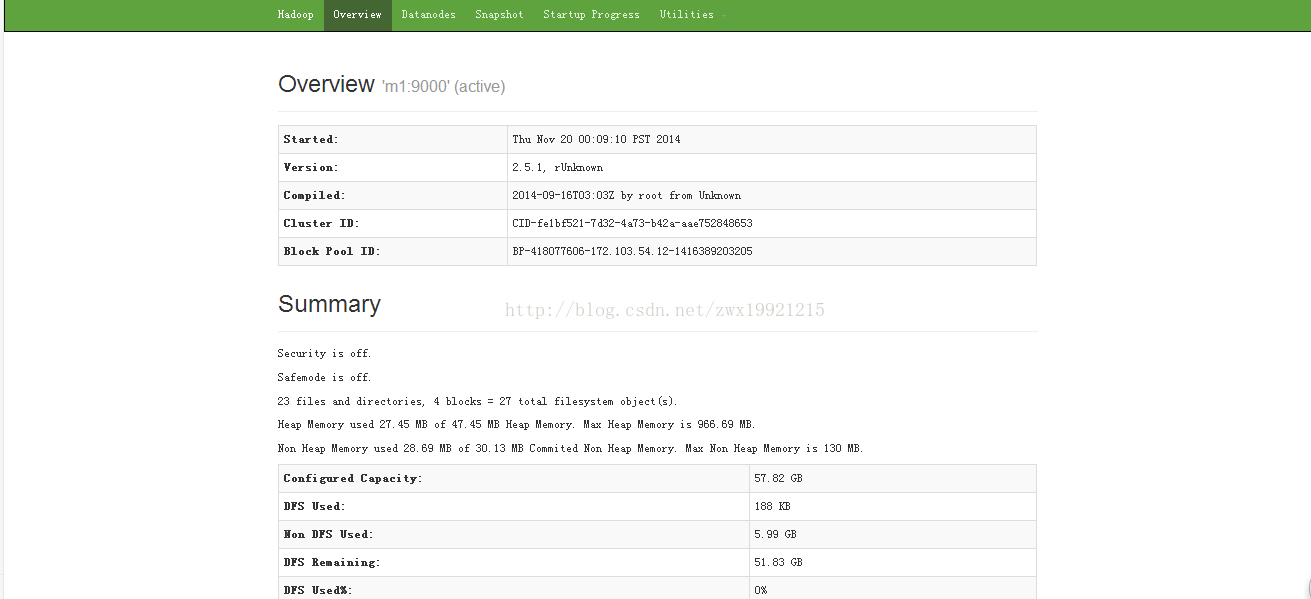This screenshot has width=1311, height=599.
Task: Select the Overview tab
Action: click(357, 15)
